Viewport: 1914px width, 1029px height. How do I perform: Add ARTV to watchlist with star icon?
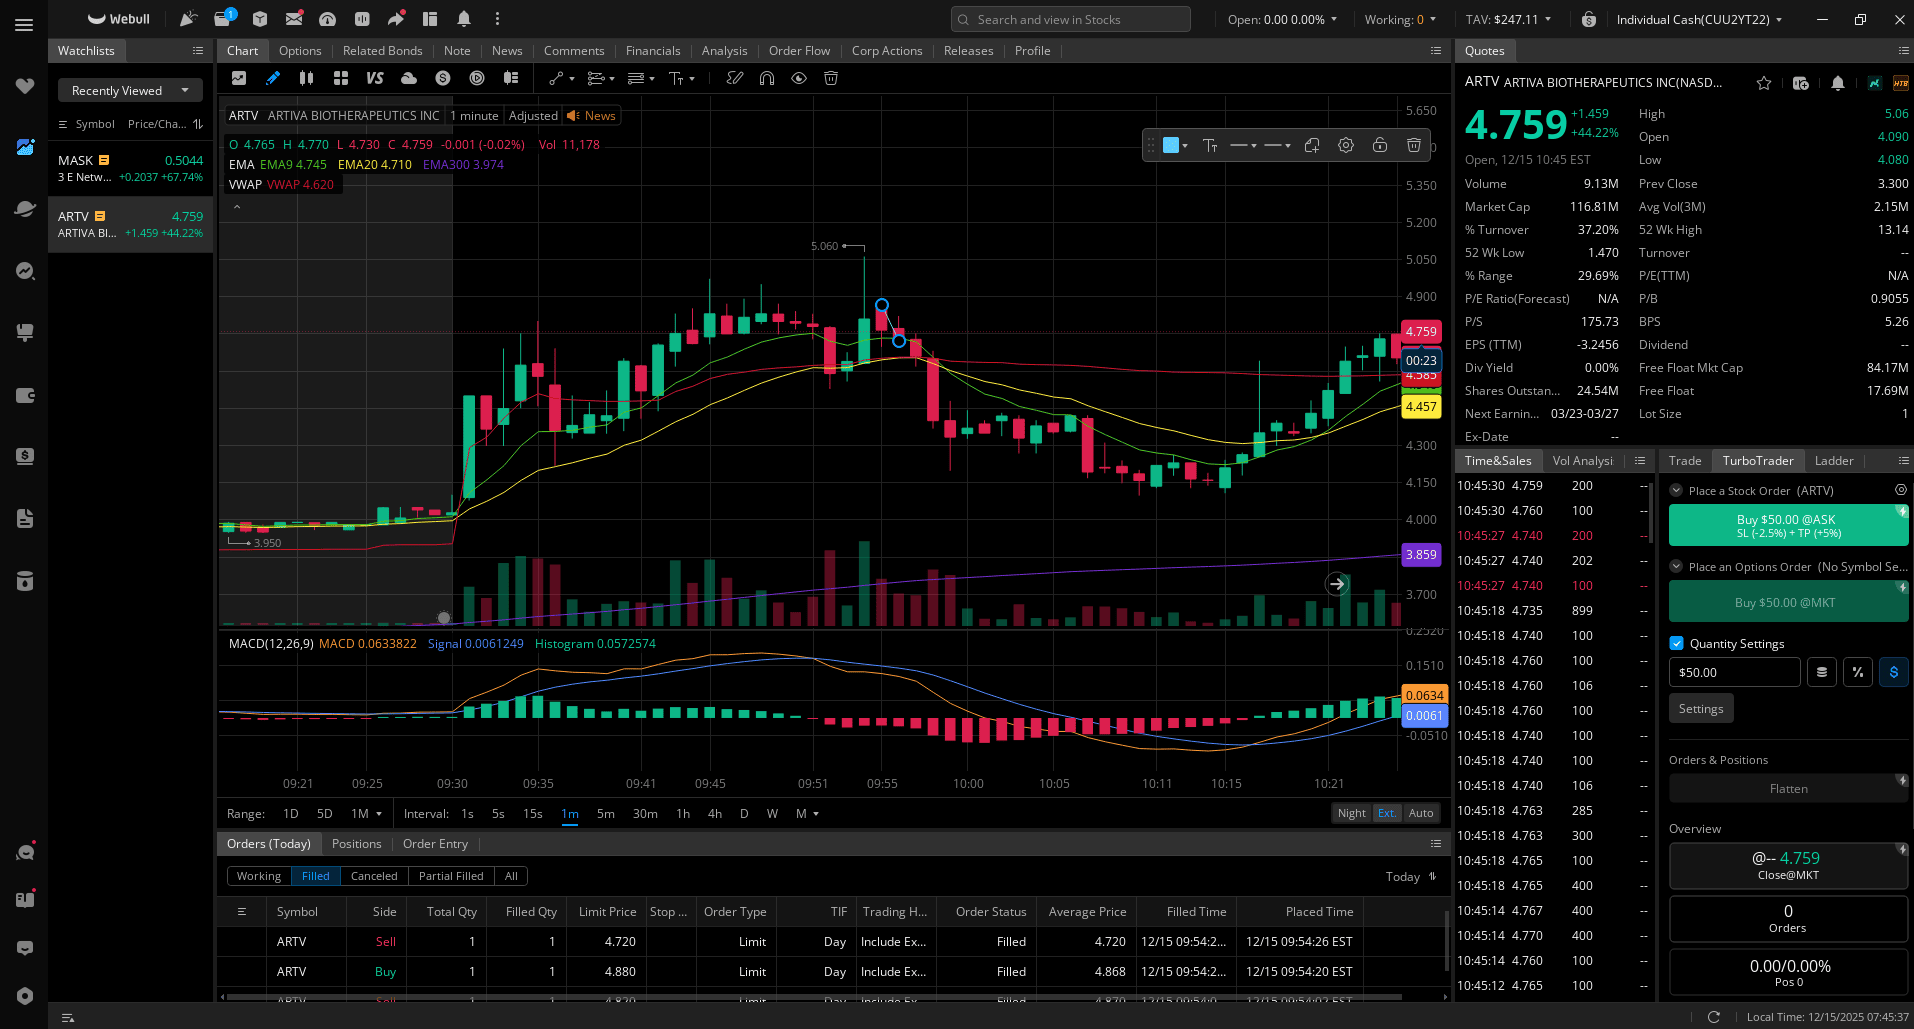pyautogui.click(x=1764, y=83)
